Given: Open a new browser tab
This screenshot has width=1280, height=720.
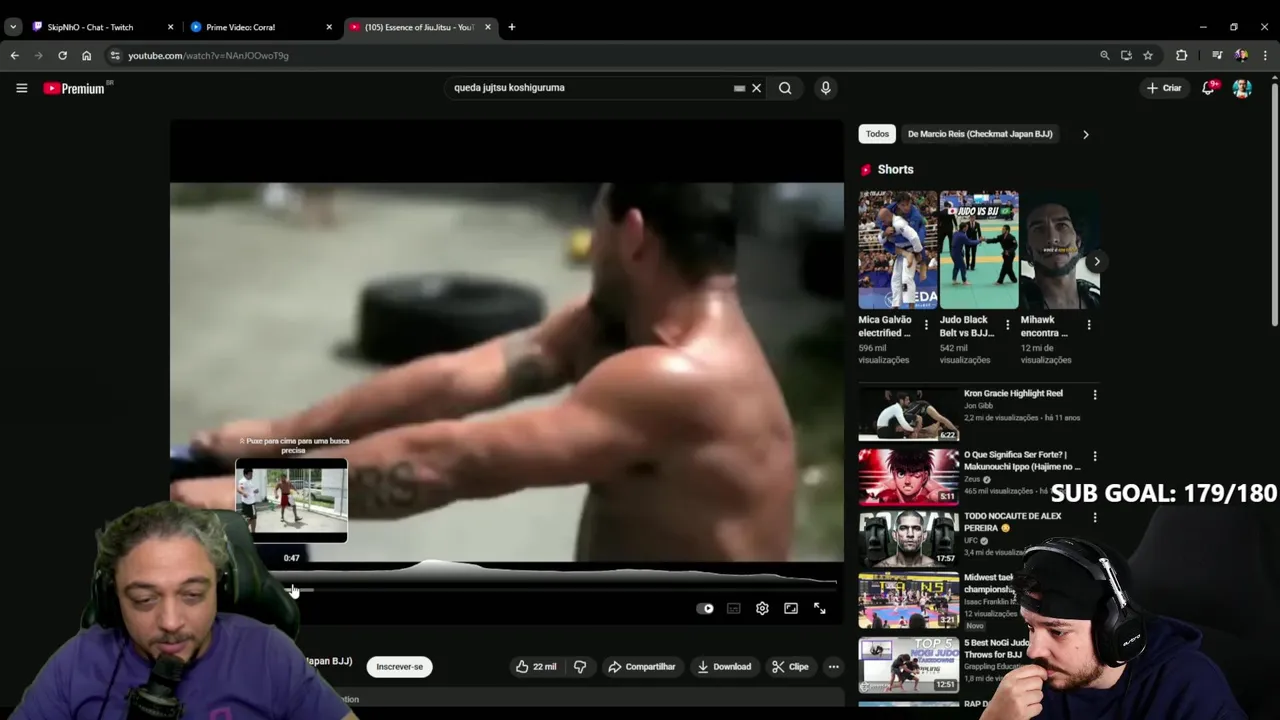Looking at the screenshot, I should 511,27.
